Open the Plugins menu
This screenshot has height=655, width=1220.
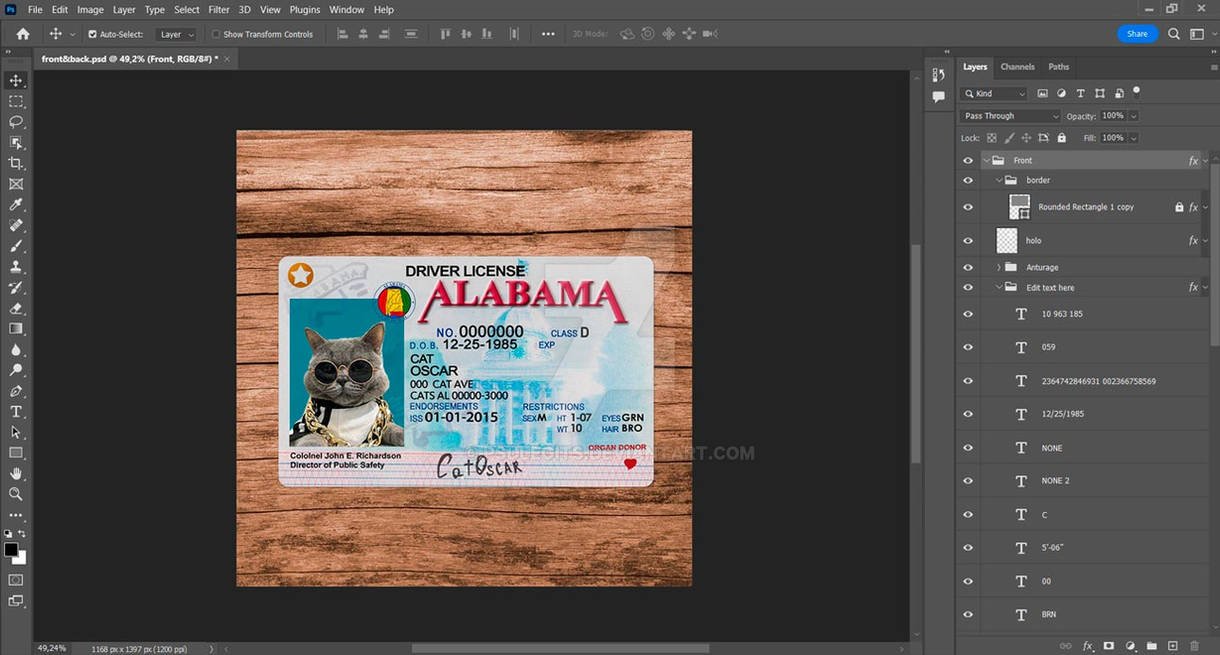pos(304,9)
